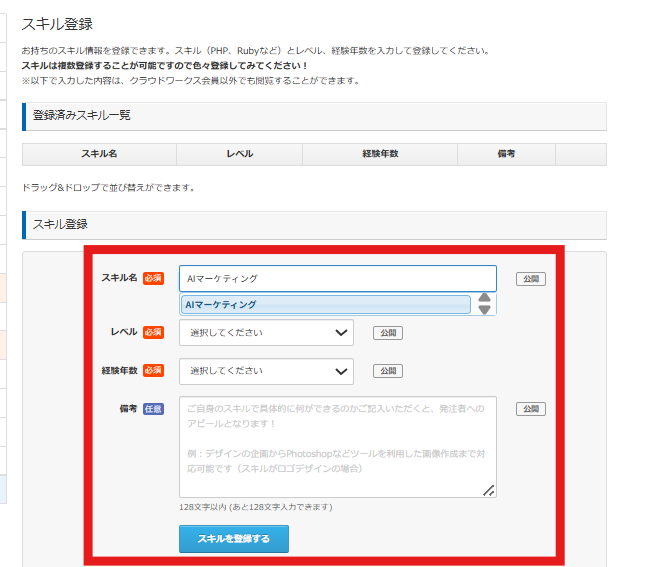Click the スキル名 column header
Viewport: 645px width, 567px height.
point(99,154)
